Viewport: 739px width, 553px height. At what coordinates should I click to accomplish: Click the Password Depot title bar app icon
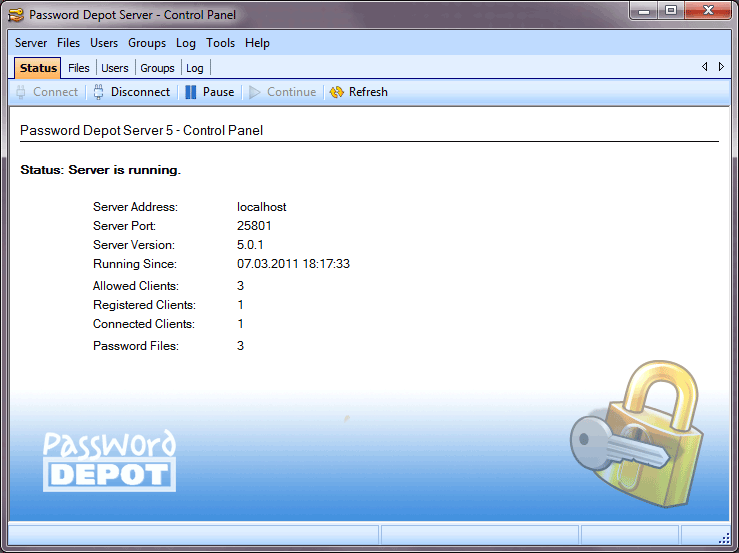(x=16, y=15)
